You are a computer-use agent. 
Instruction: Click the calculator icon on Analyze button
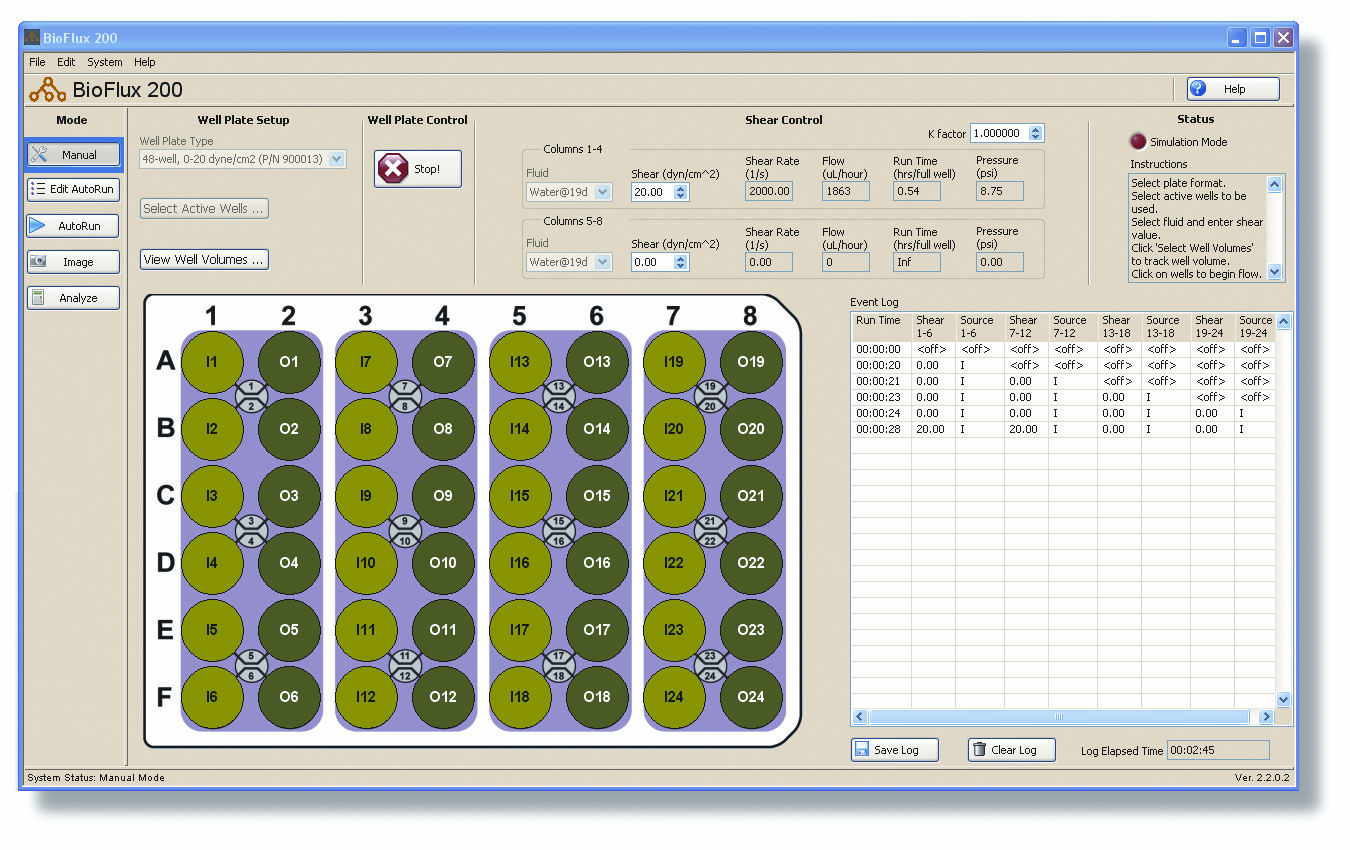click(38, 297)
